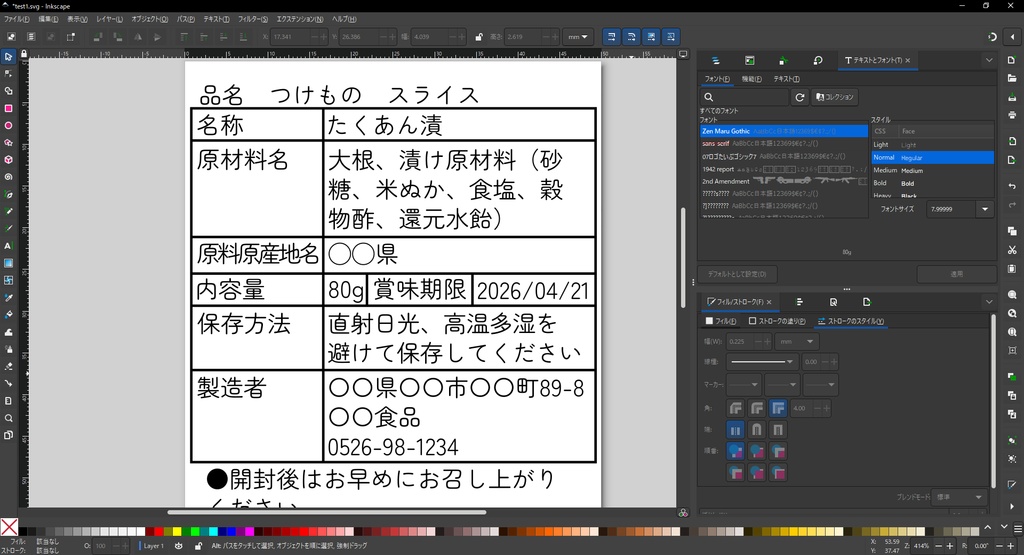Toggle scale rounded corners with rectangles

coord(631,37)
